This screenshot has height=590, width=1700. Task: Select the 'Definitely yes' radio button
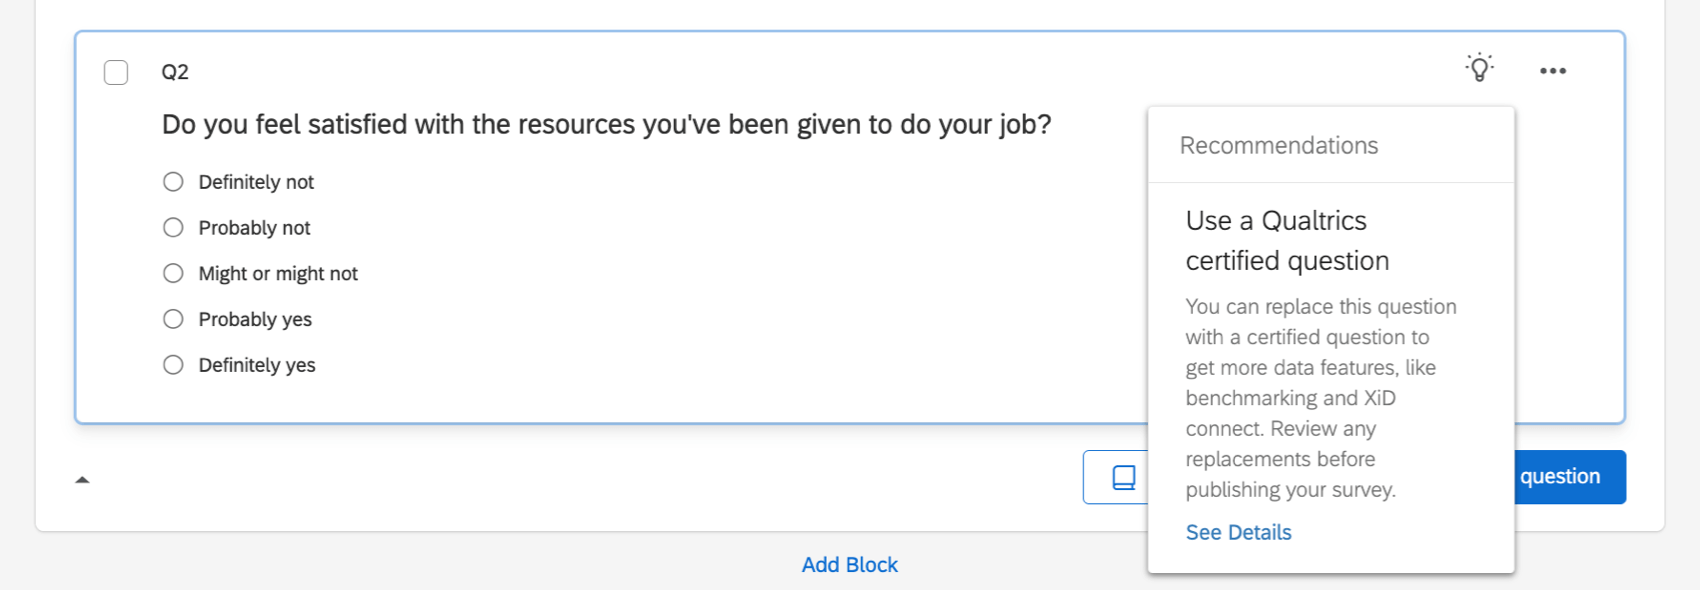[172, 364]
